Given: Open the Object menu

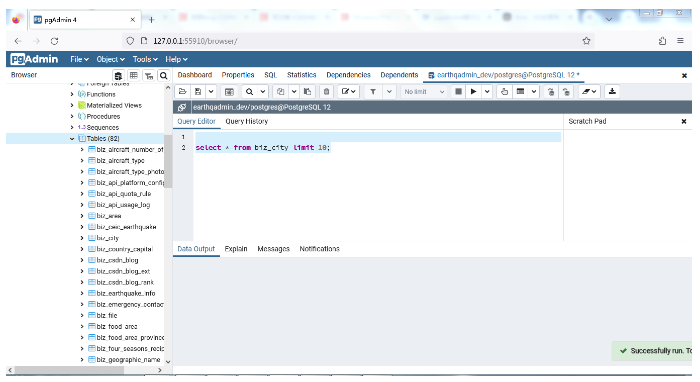Looking at the screenshot, I should tap(110, 59).
